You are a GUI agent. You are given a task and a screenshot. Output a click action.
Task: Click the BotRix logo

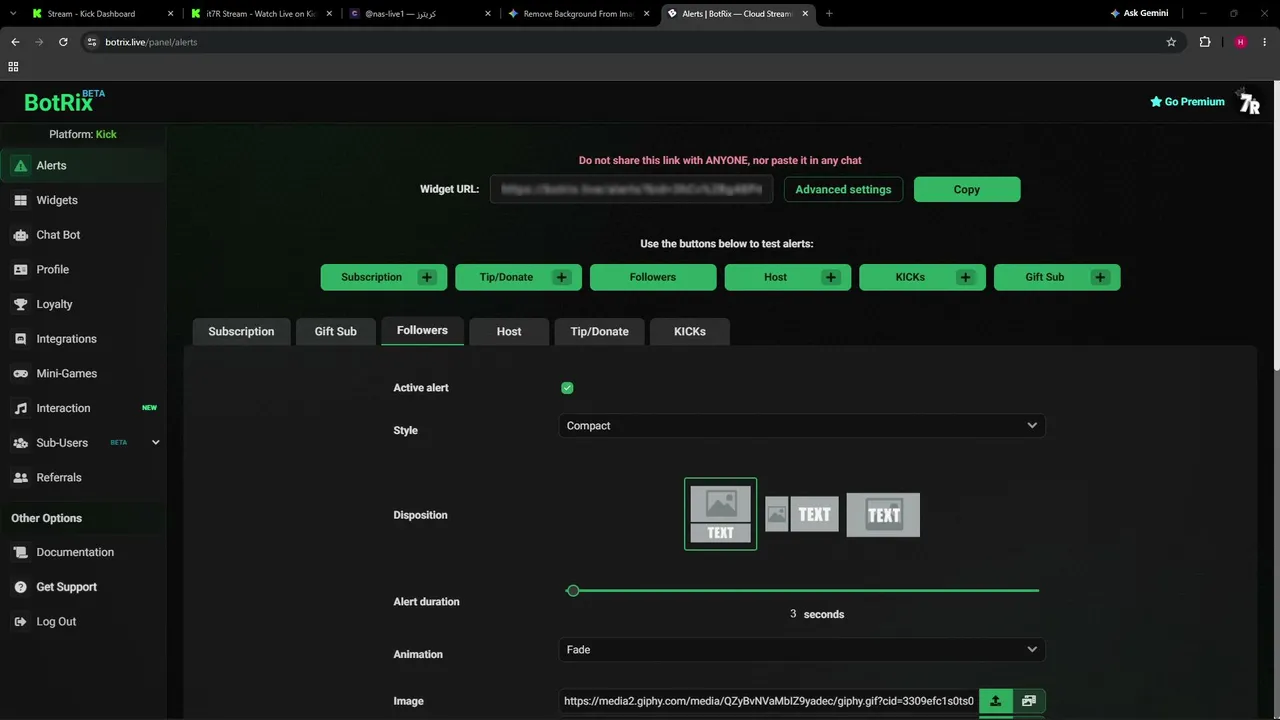(x=65, y=102)
